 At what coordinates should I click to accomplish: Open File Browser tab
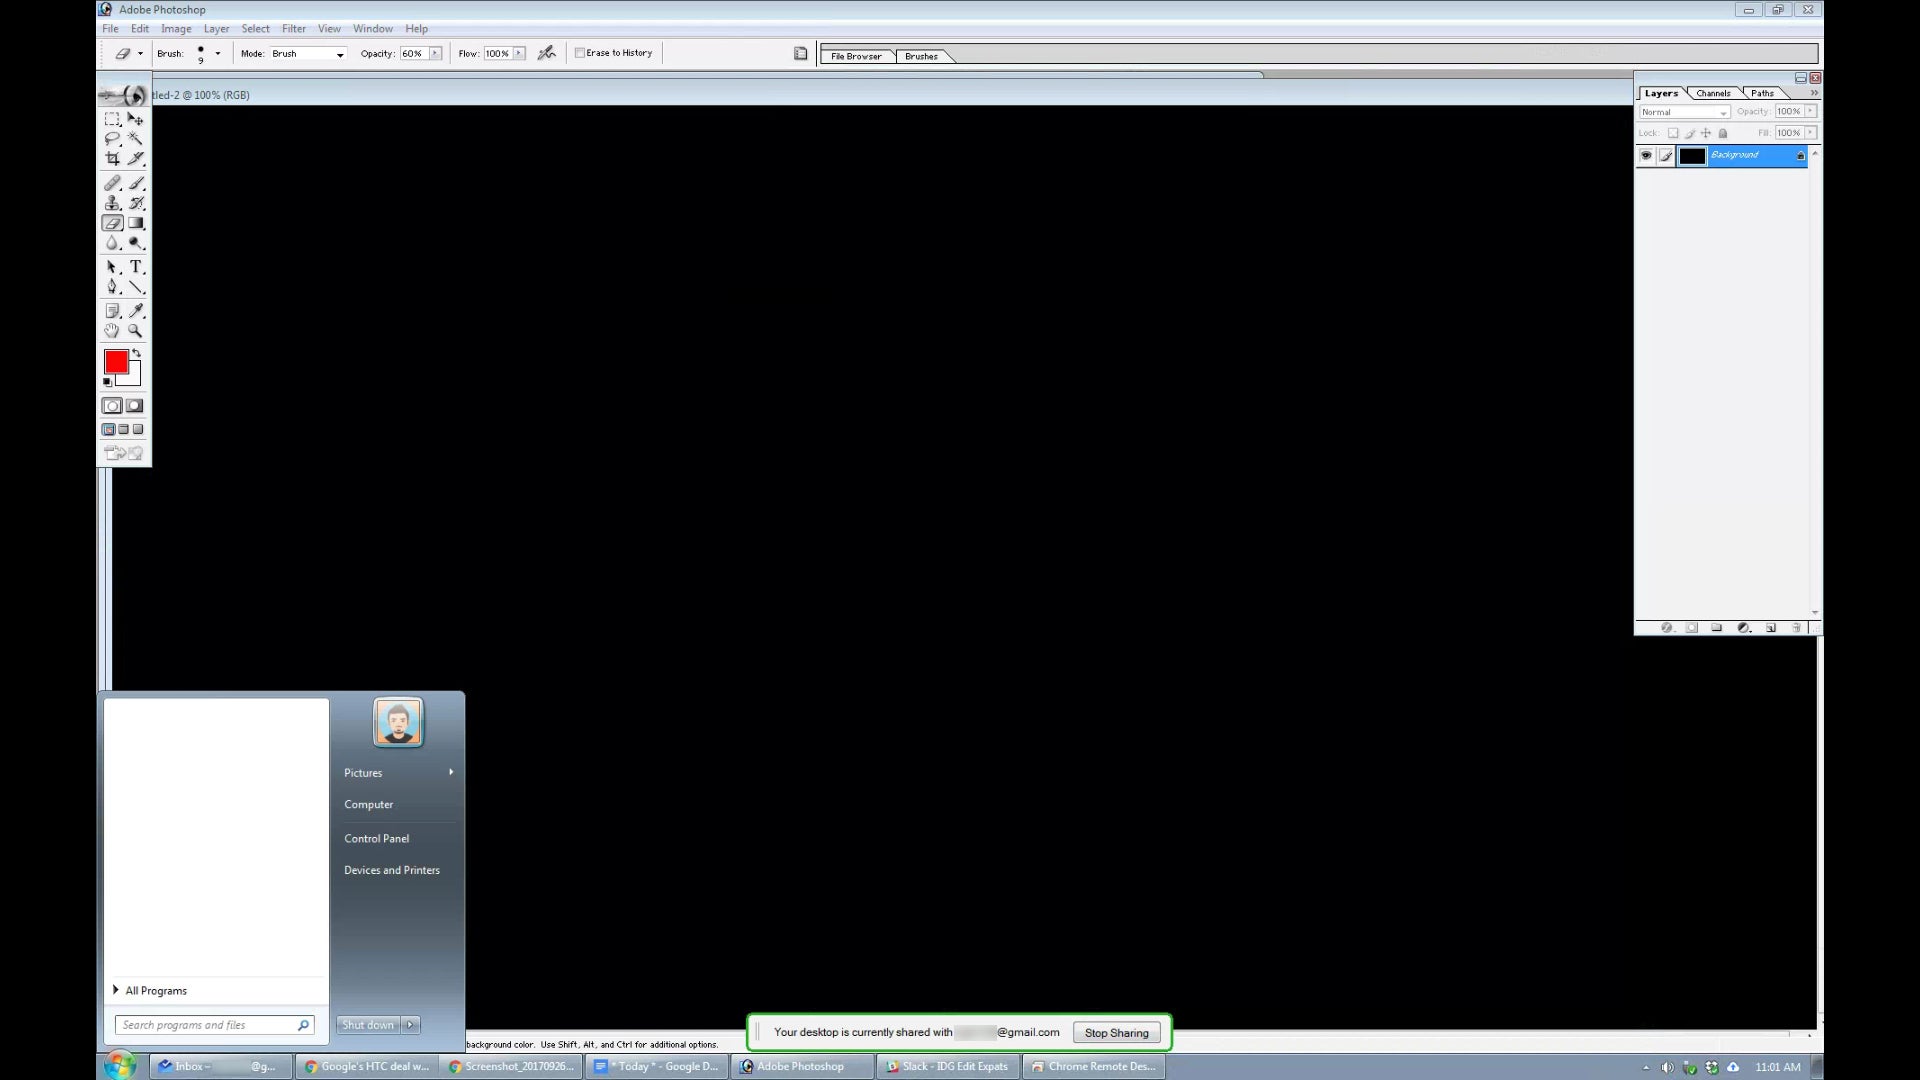[x=856, y=55]
